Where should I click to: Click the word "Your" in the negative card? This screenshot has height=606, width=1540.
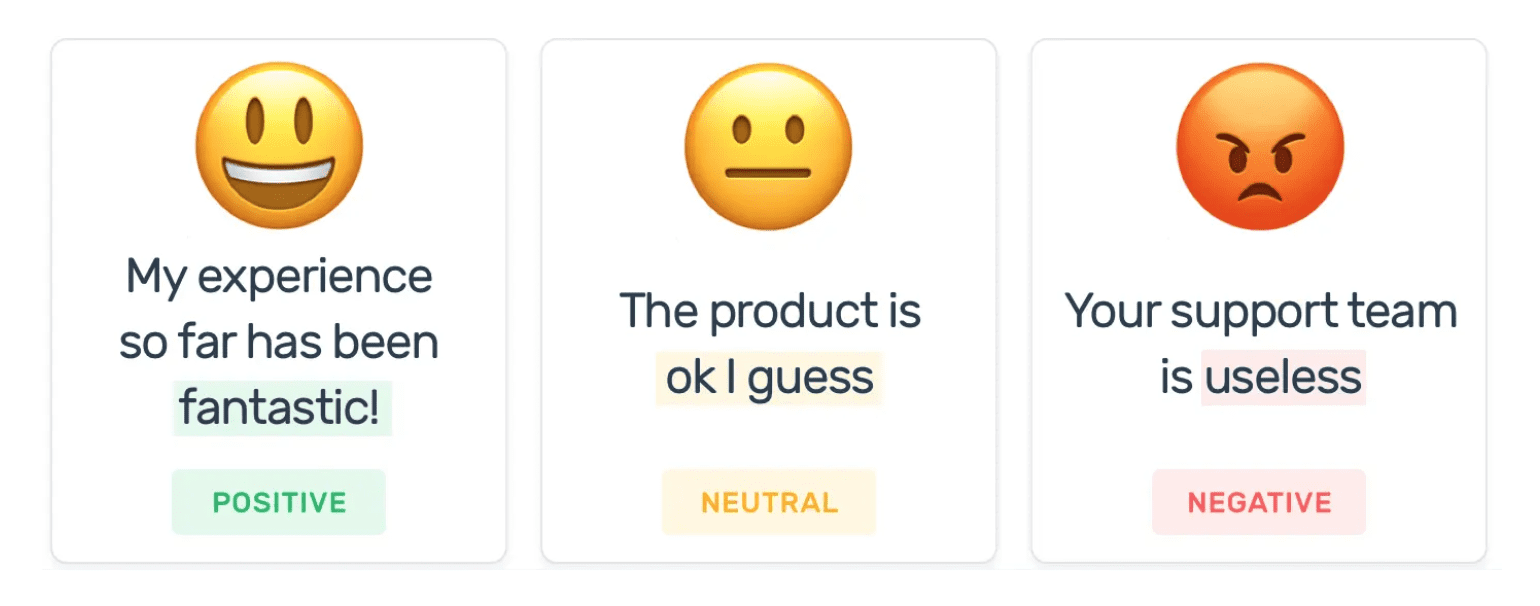pyautogui.click(x=1112, y=311)
